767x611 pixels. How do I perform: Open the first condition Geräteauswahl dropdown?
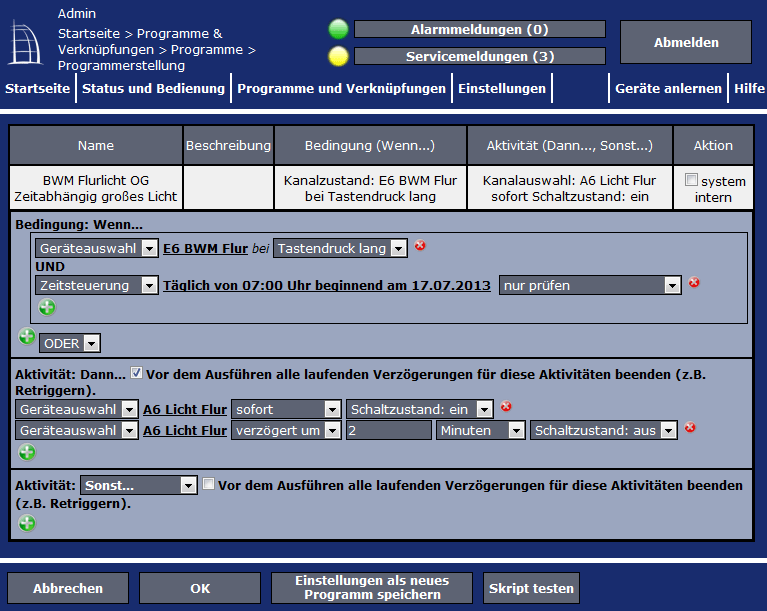97,249
